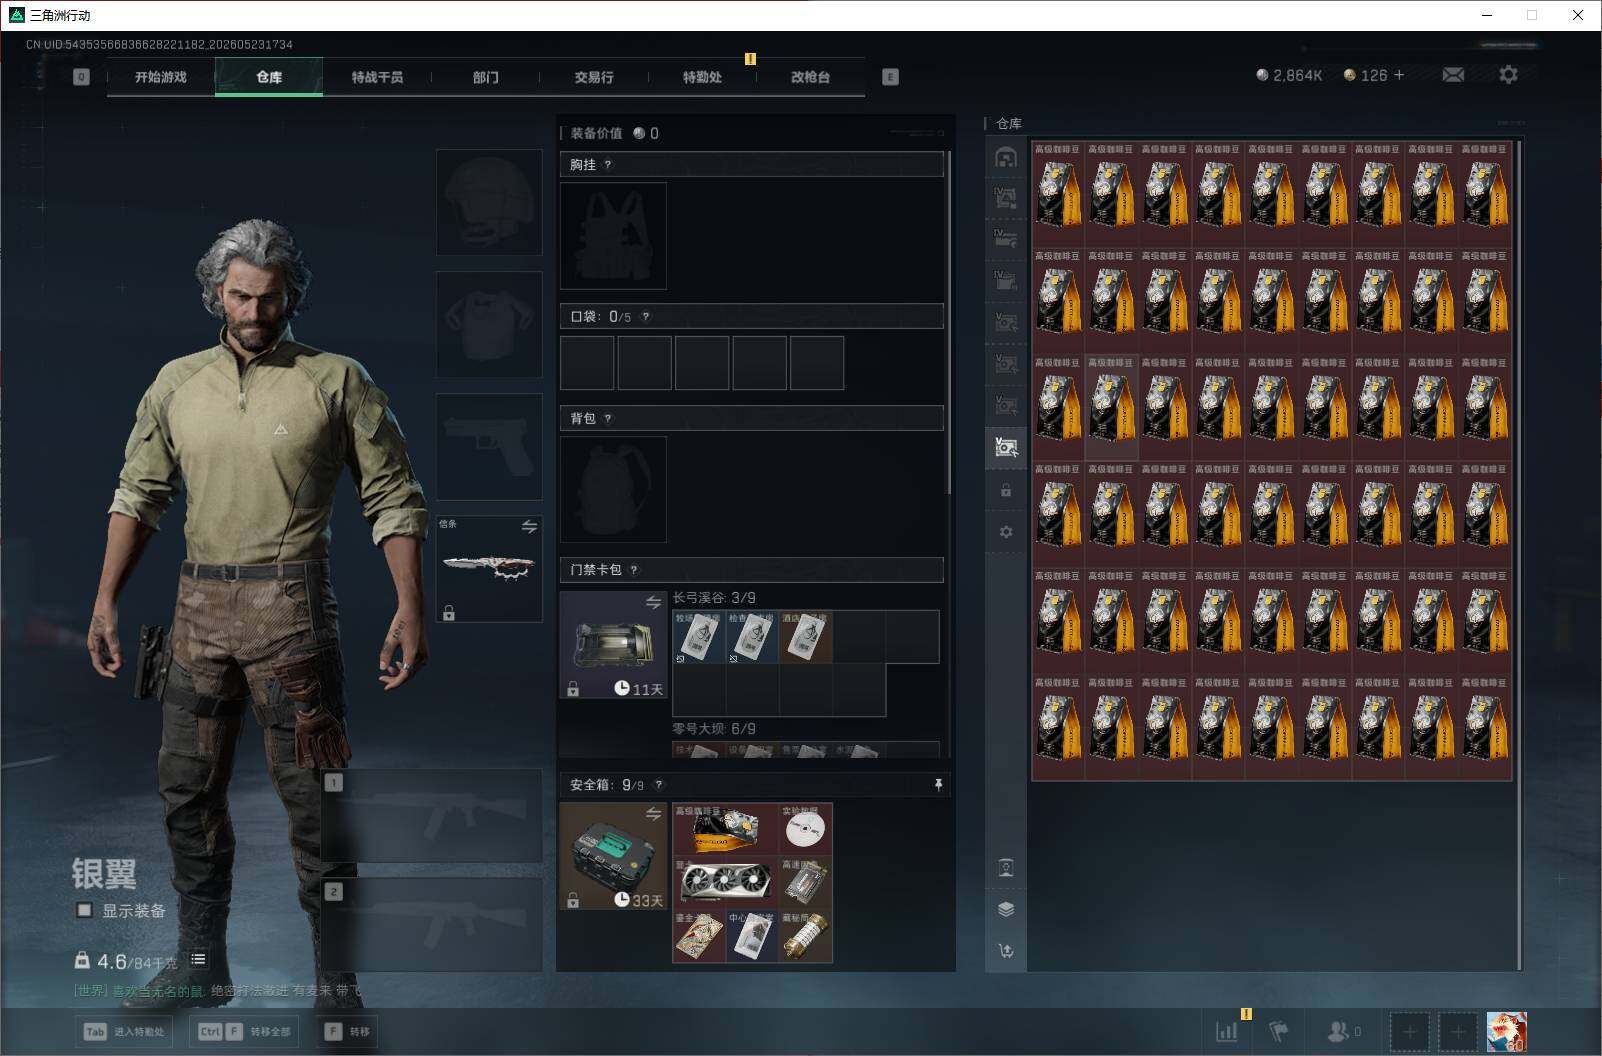The width and height of the screenshot is (1602, 1056).
Task: Open the 特战干员 tab
Action: coord(377,77)
